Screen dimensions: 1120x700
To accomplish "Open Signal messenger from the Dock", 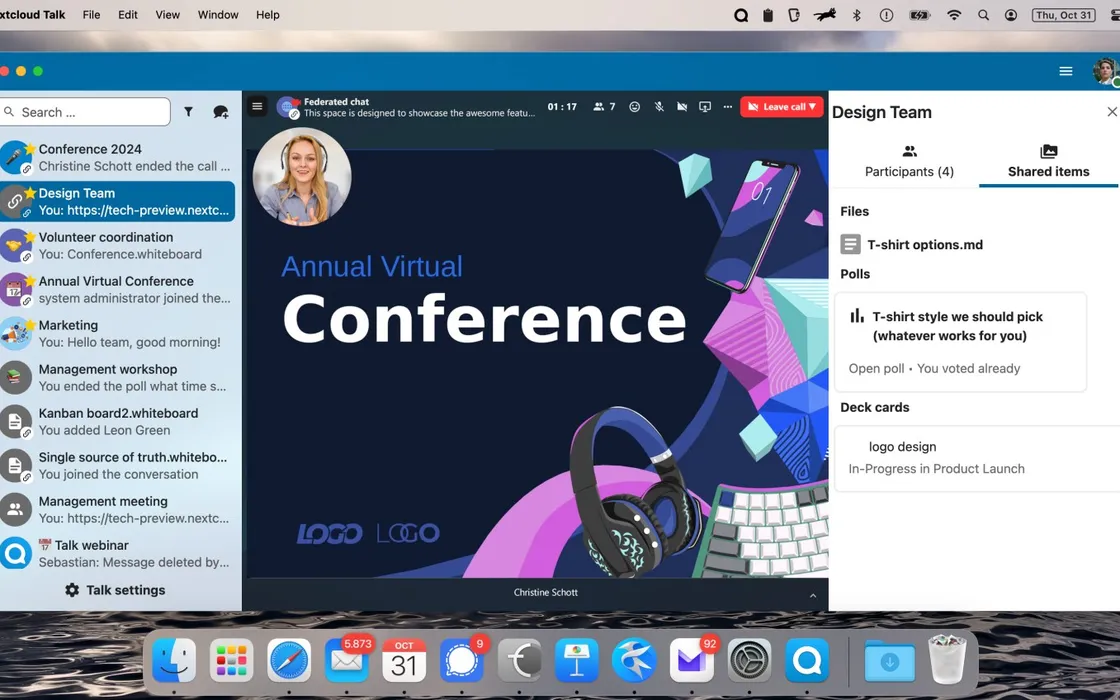I will pyautogui.click(x=461, y=660).
